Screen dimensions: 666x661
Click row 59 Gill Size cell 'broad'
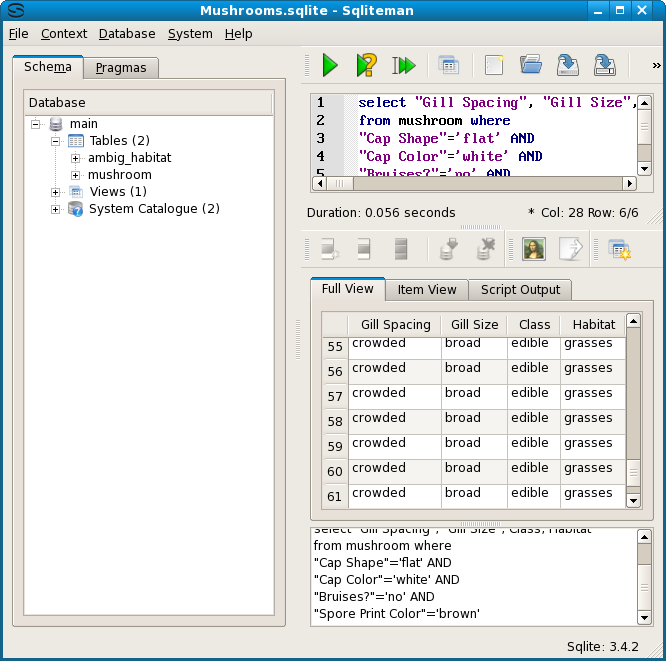[x=474, y=446]
